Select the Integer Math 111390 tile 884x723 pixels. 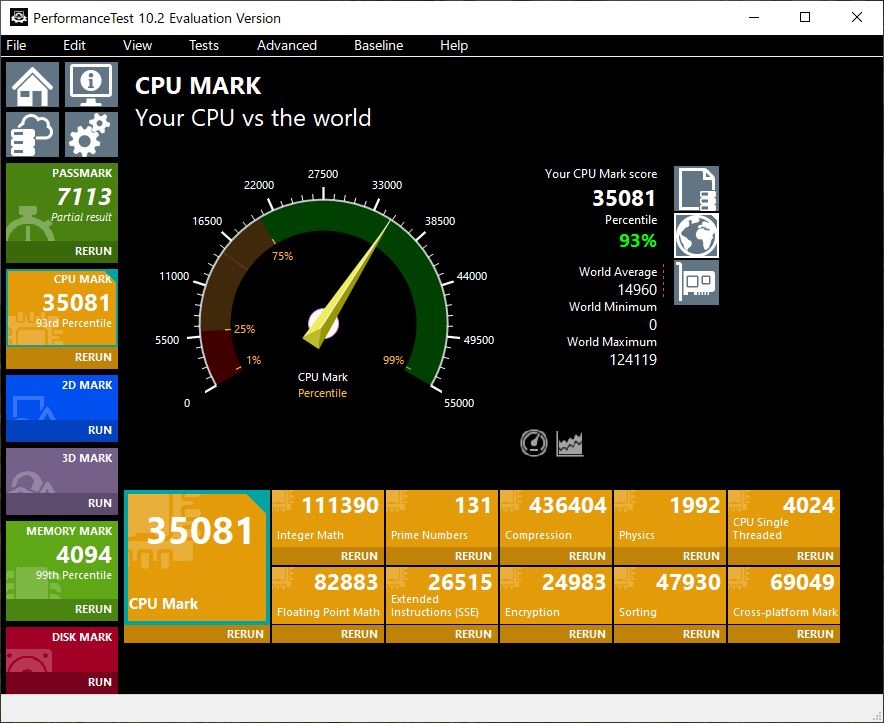coord(328,519)
